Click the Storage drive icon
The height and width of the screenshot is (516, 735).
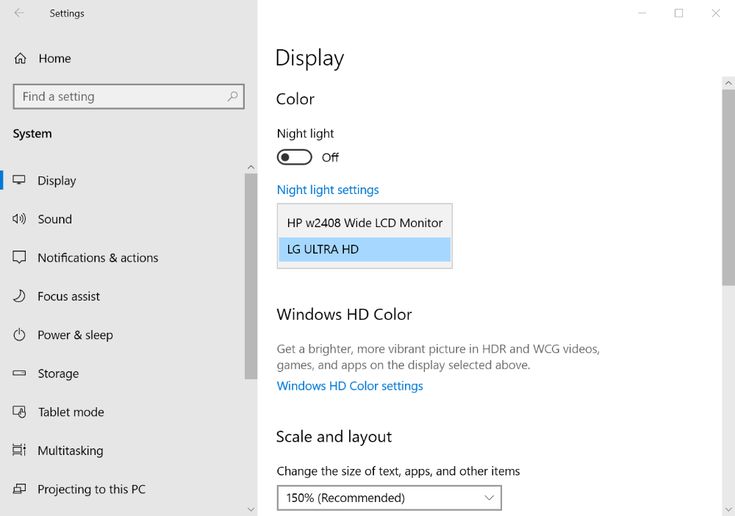[x=19, y=373]
